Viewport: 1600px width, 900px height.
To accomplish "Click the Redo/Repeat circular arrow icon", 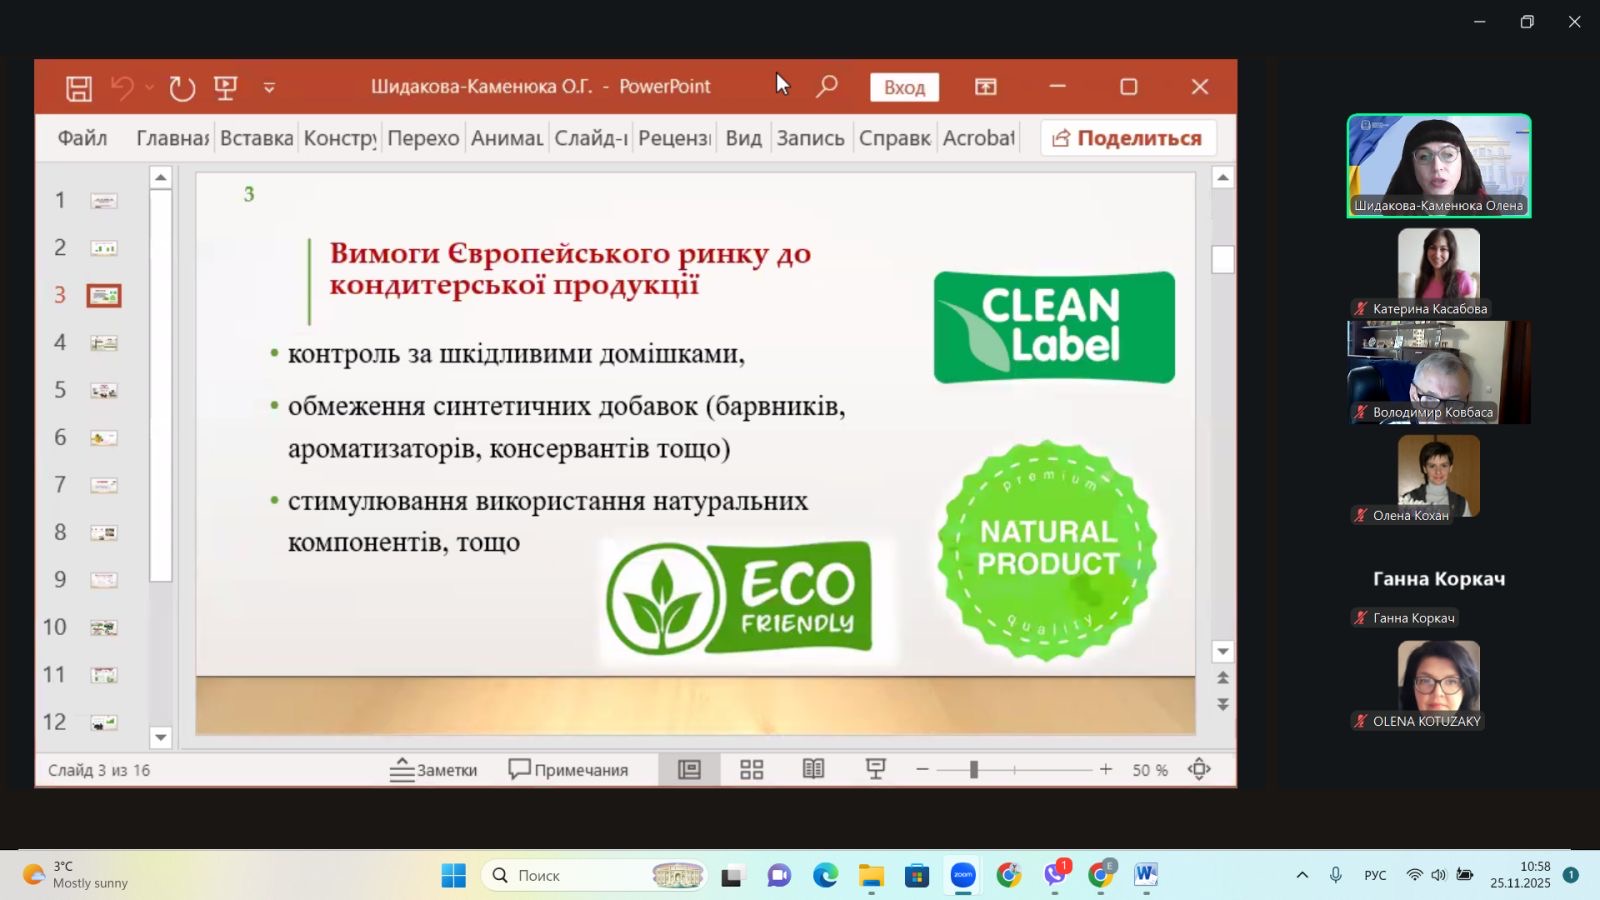I will tap(182, 88).
